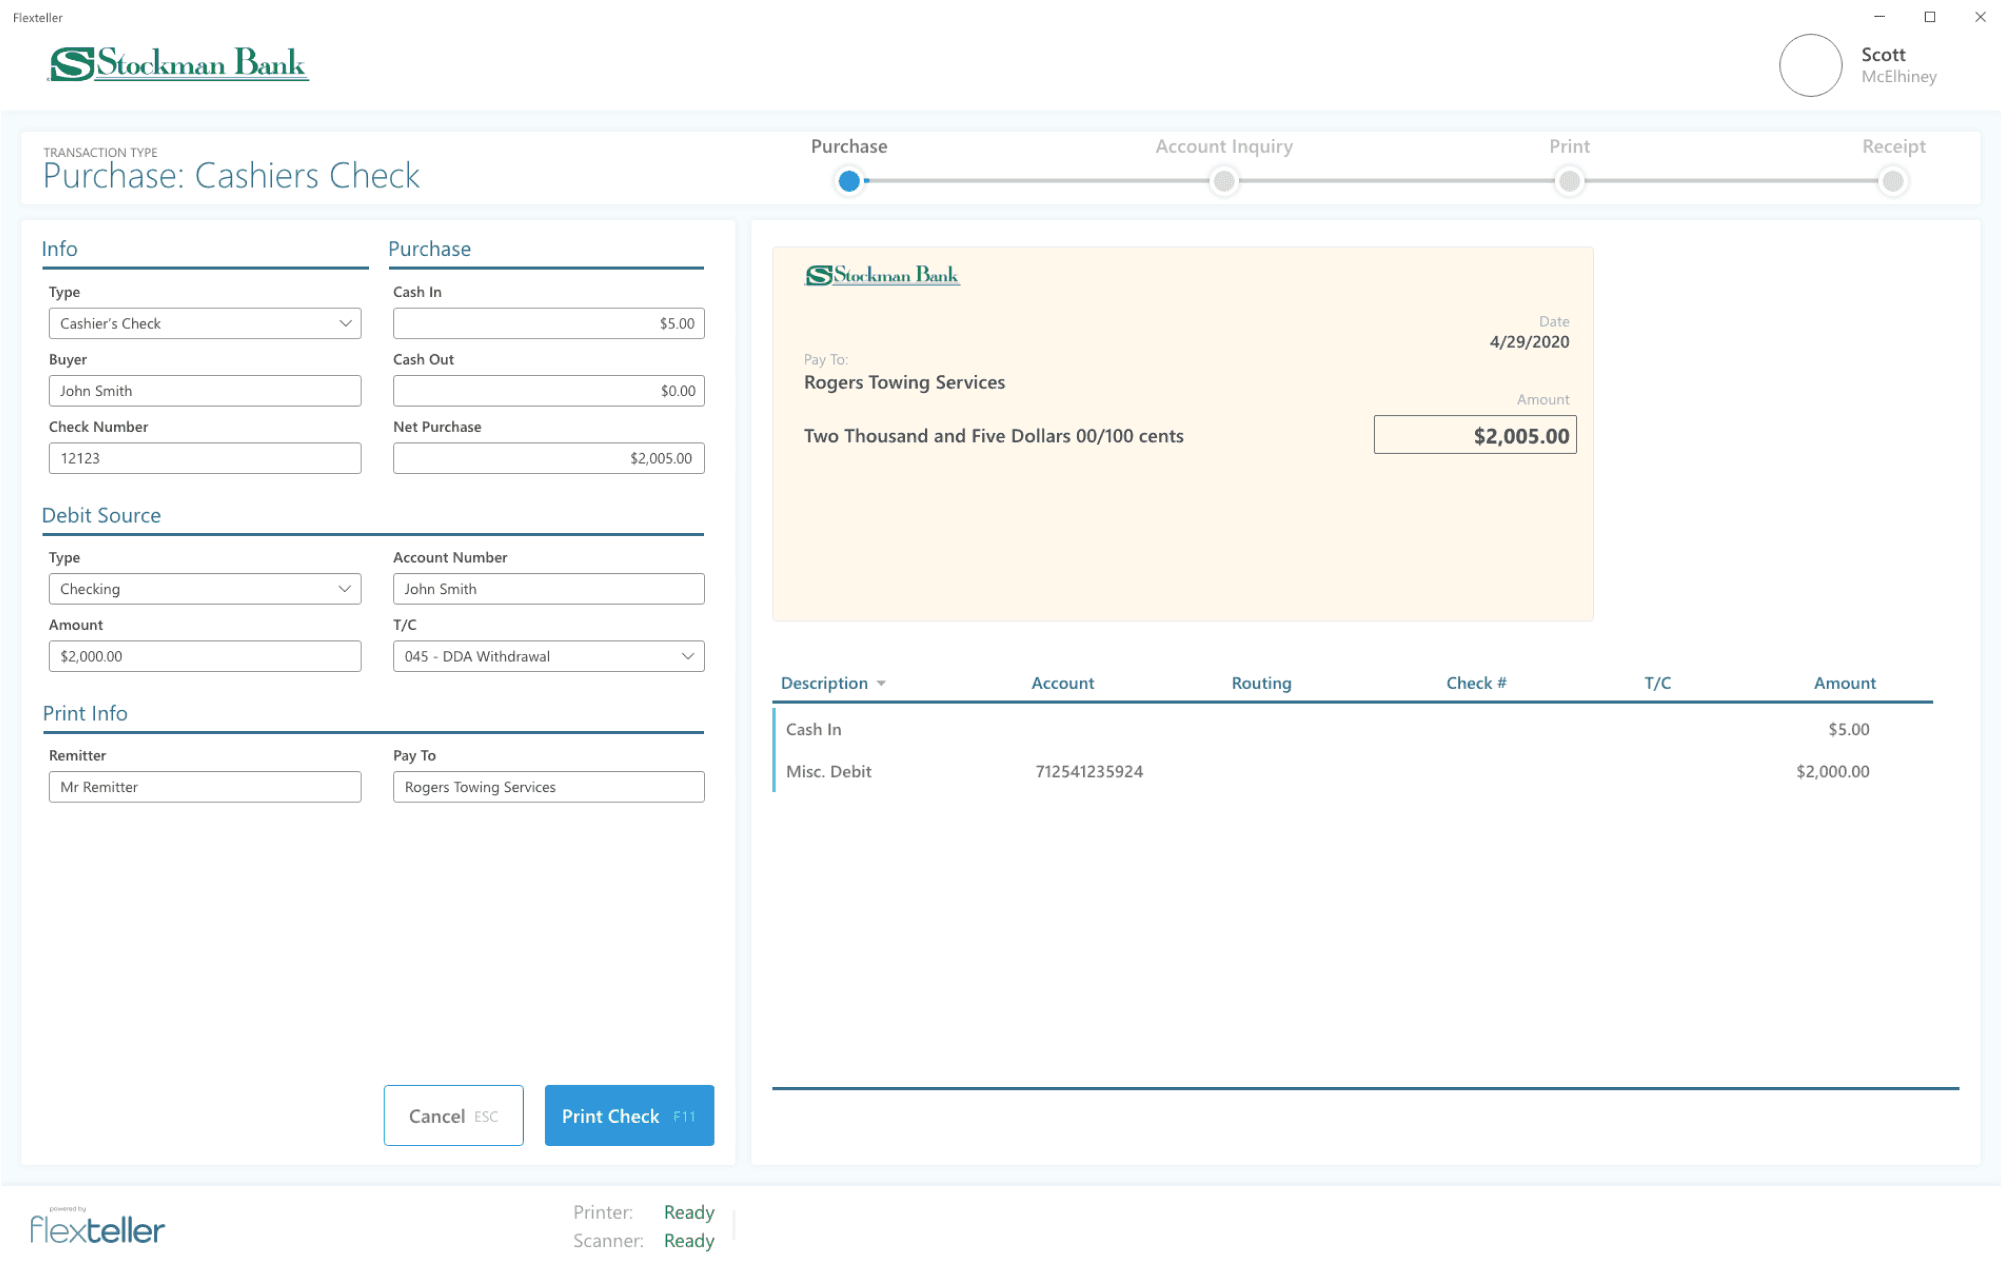
Task: Click the Net Purchase field $2,005.00
Action: click(548, 458)
